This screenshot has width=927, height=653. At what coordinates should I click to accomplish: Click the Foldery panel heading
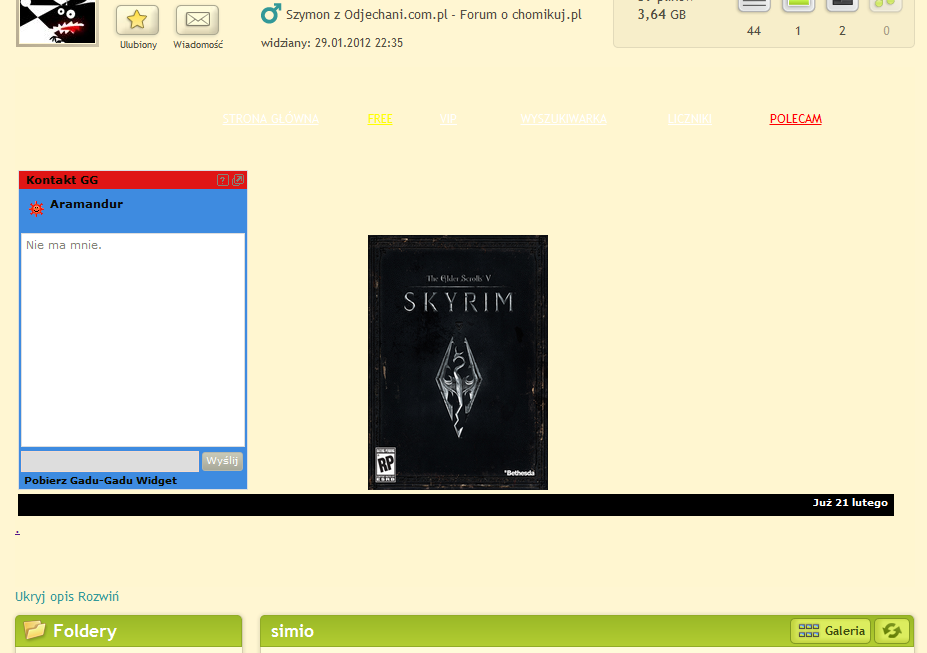[x=85, y=631]
